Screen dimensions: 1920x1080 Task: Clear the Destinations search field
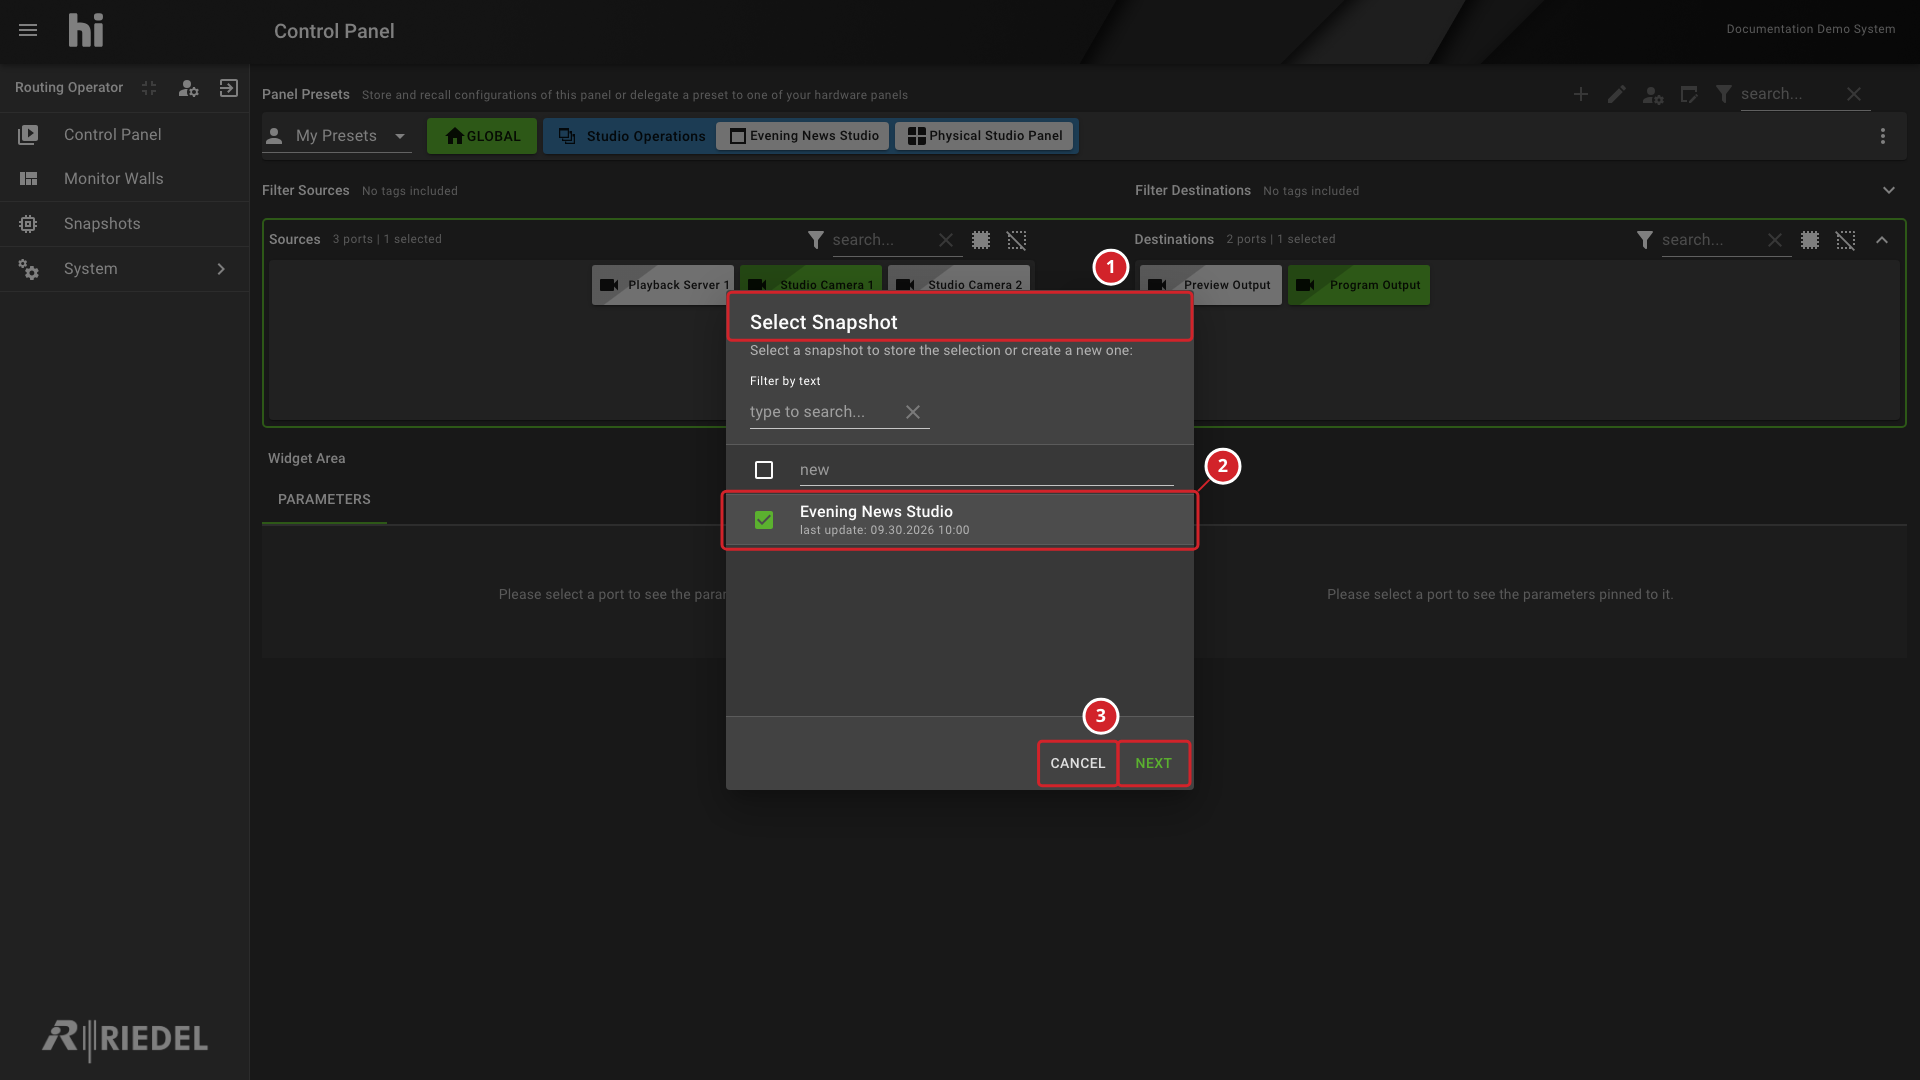pos(1775,240)
